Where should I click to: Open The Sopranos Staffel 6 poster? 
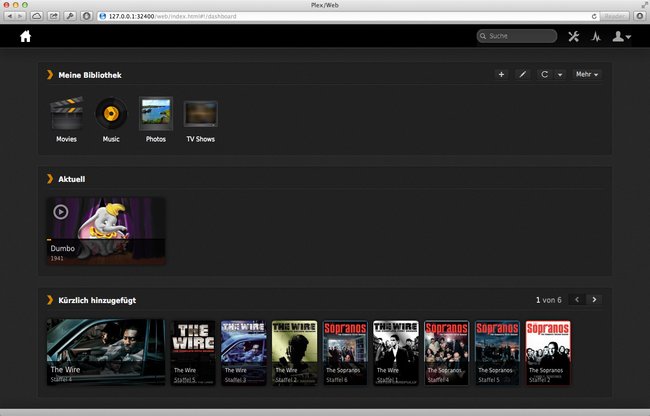345,353
